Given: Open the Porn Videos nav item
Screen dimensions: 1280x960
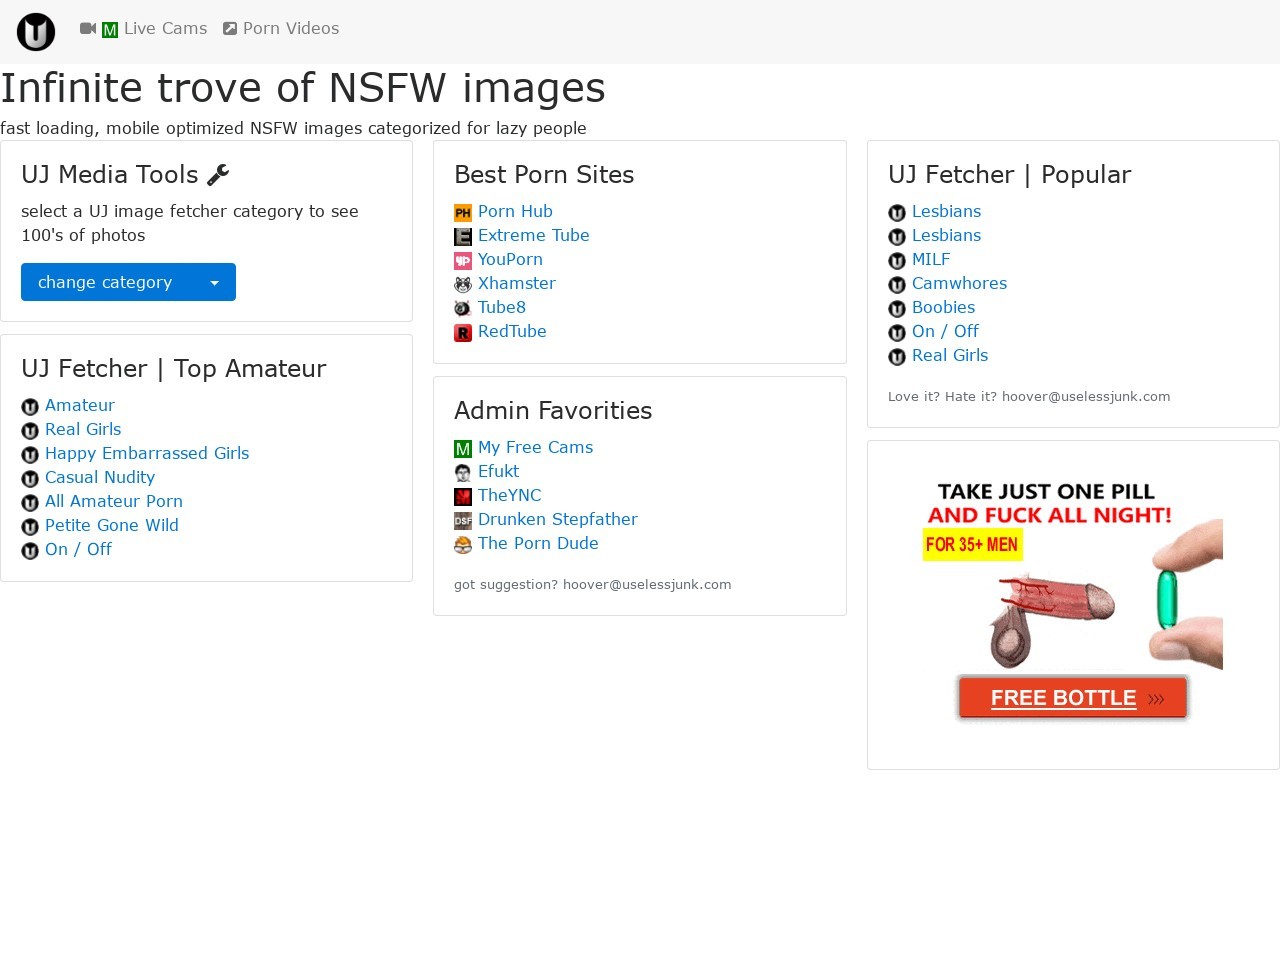Looking at the screenshot, I should (x=290, y=29).
